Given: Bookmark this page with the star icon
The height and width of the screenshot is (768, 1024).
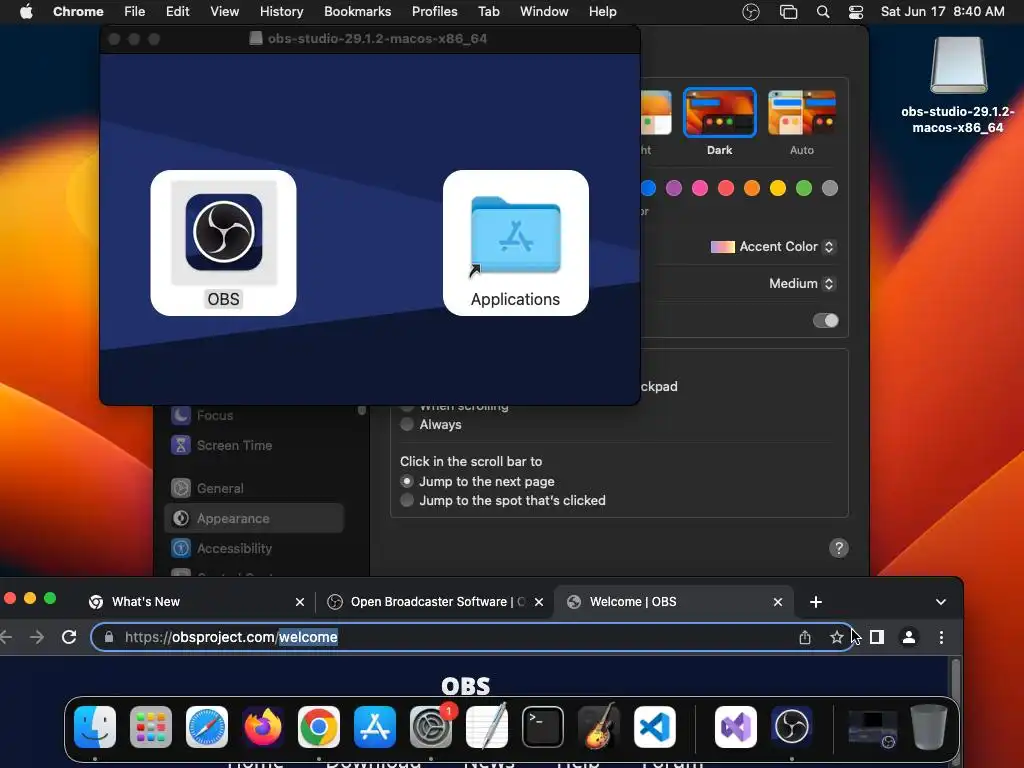Looking at the screenshot, I should (x=837, y=637).
